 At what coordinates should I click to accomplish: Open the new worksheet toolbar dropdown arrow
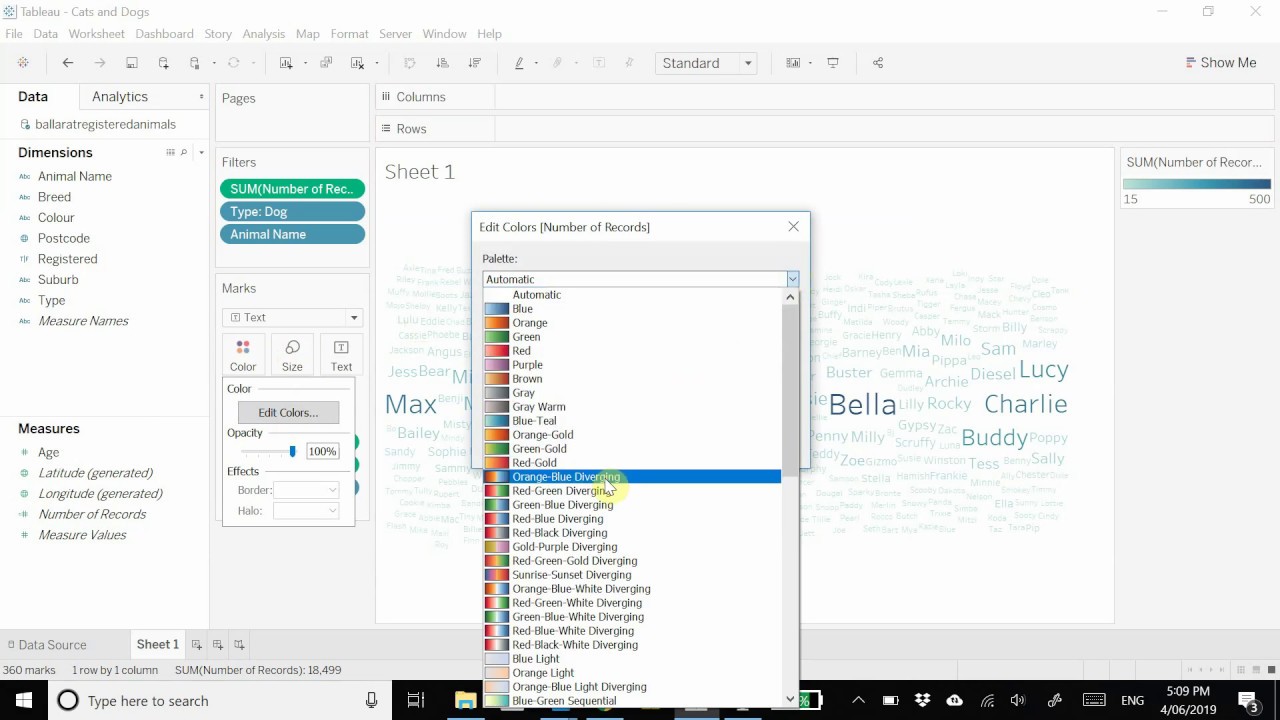click(303, 63)
